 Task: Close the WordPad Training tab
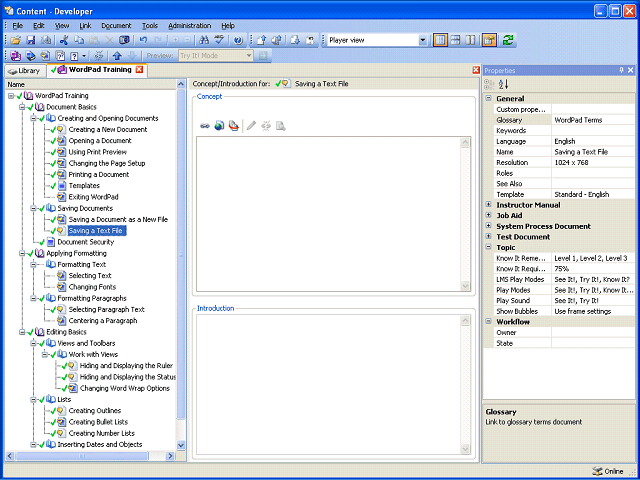pos(140,69)
